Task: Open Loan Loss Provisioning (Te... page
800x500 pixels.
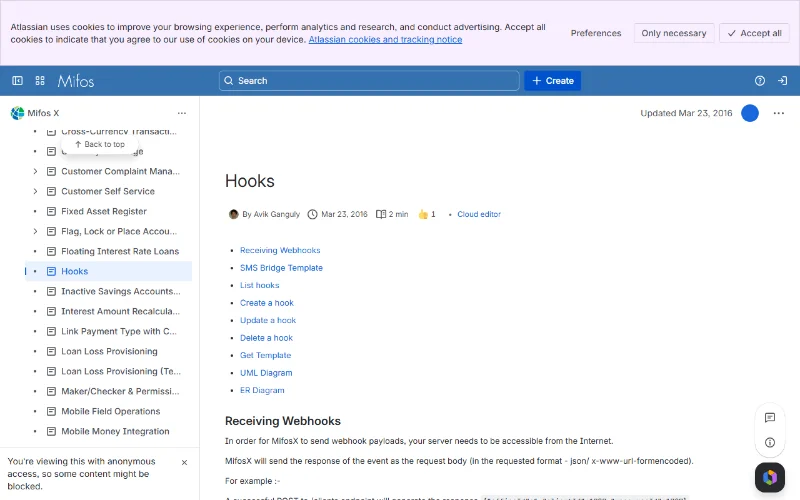Action: [x=121, y=371]
